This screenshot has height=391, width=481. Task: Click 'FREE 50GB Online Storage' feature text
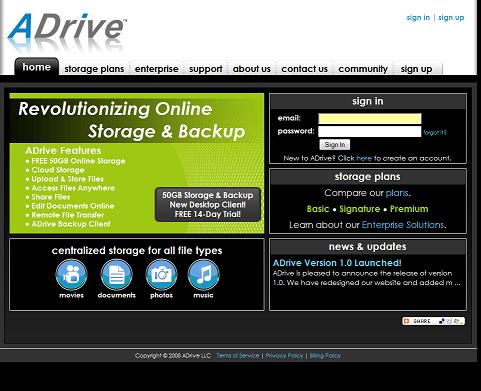click(78, 161)
